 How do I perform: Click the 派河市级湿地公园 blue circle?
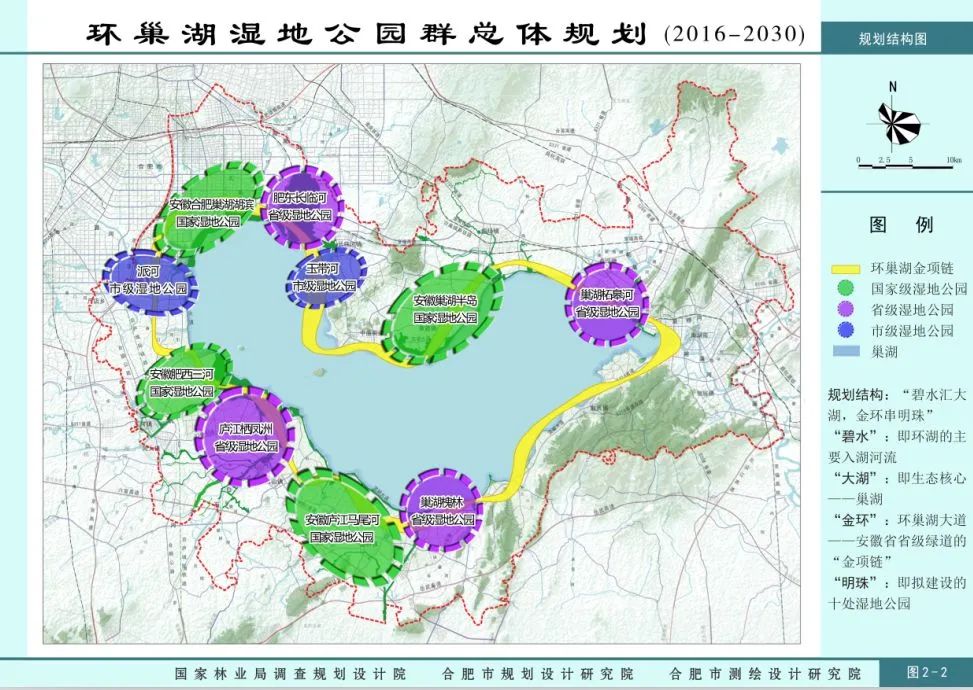click(x=148, y=281)
